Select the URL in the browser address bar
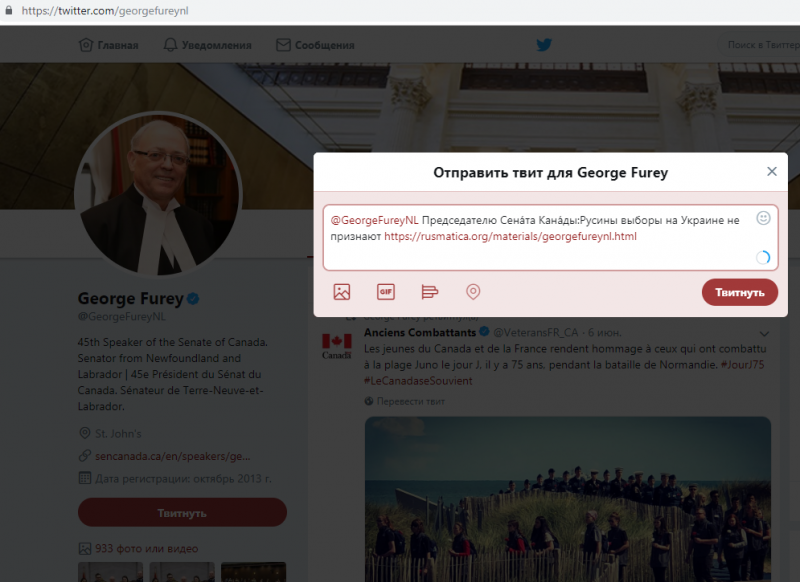The height and width of the screenshot is (582, 800). 105,11
